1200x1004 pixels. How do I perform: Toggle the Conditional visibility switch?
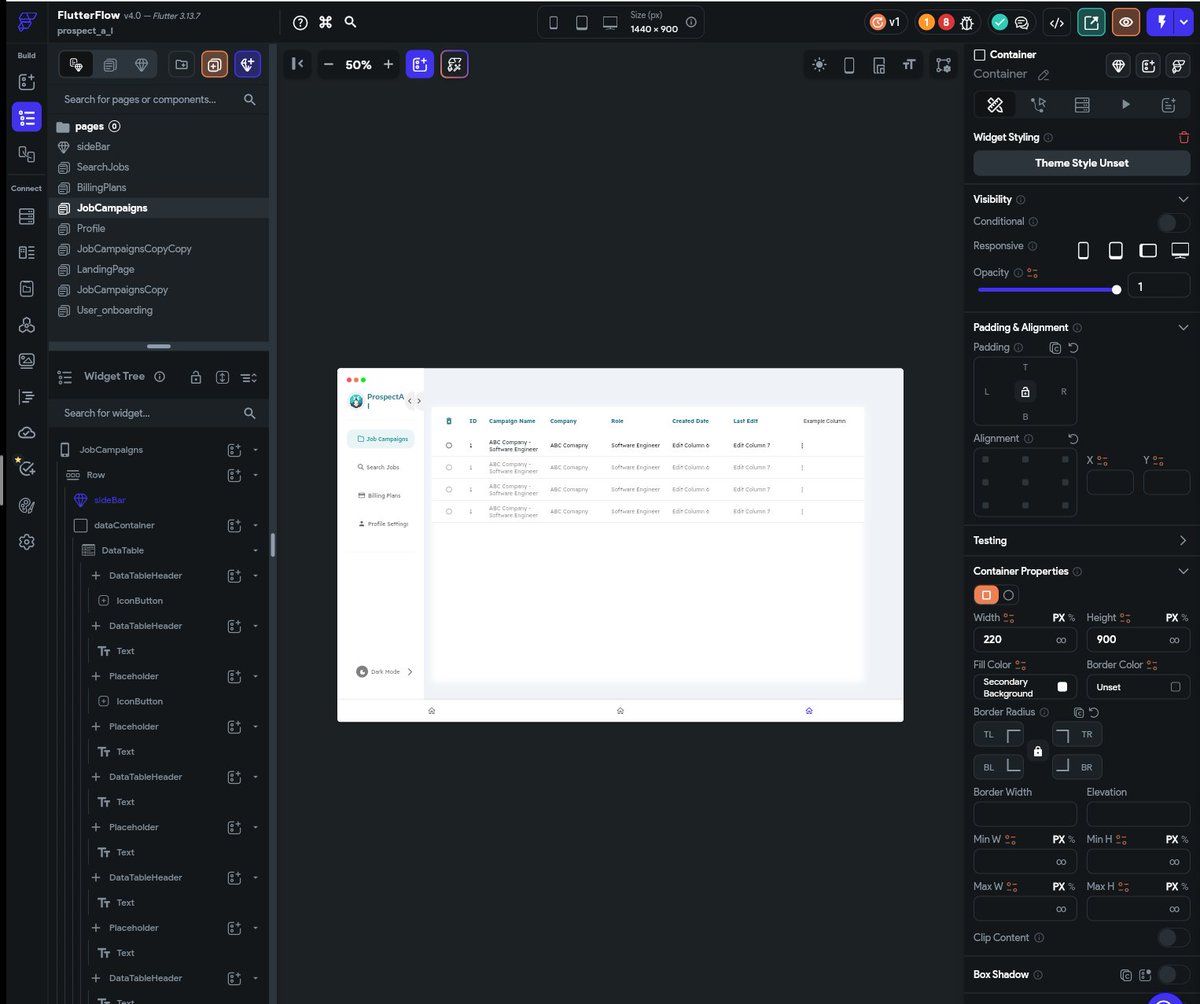(x=1174, y=222)
